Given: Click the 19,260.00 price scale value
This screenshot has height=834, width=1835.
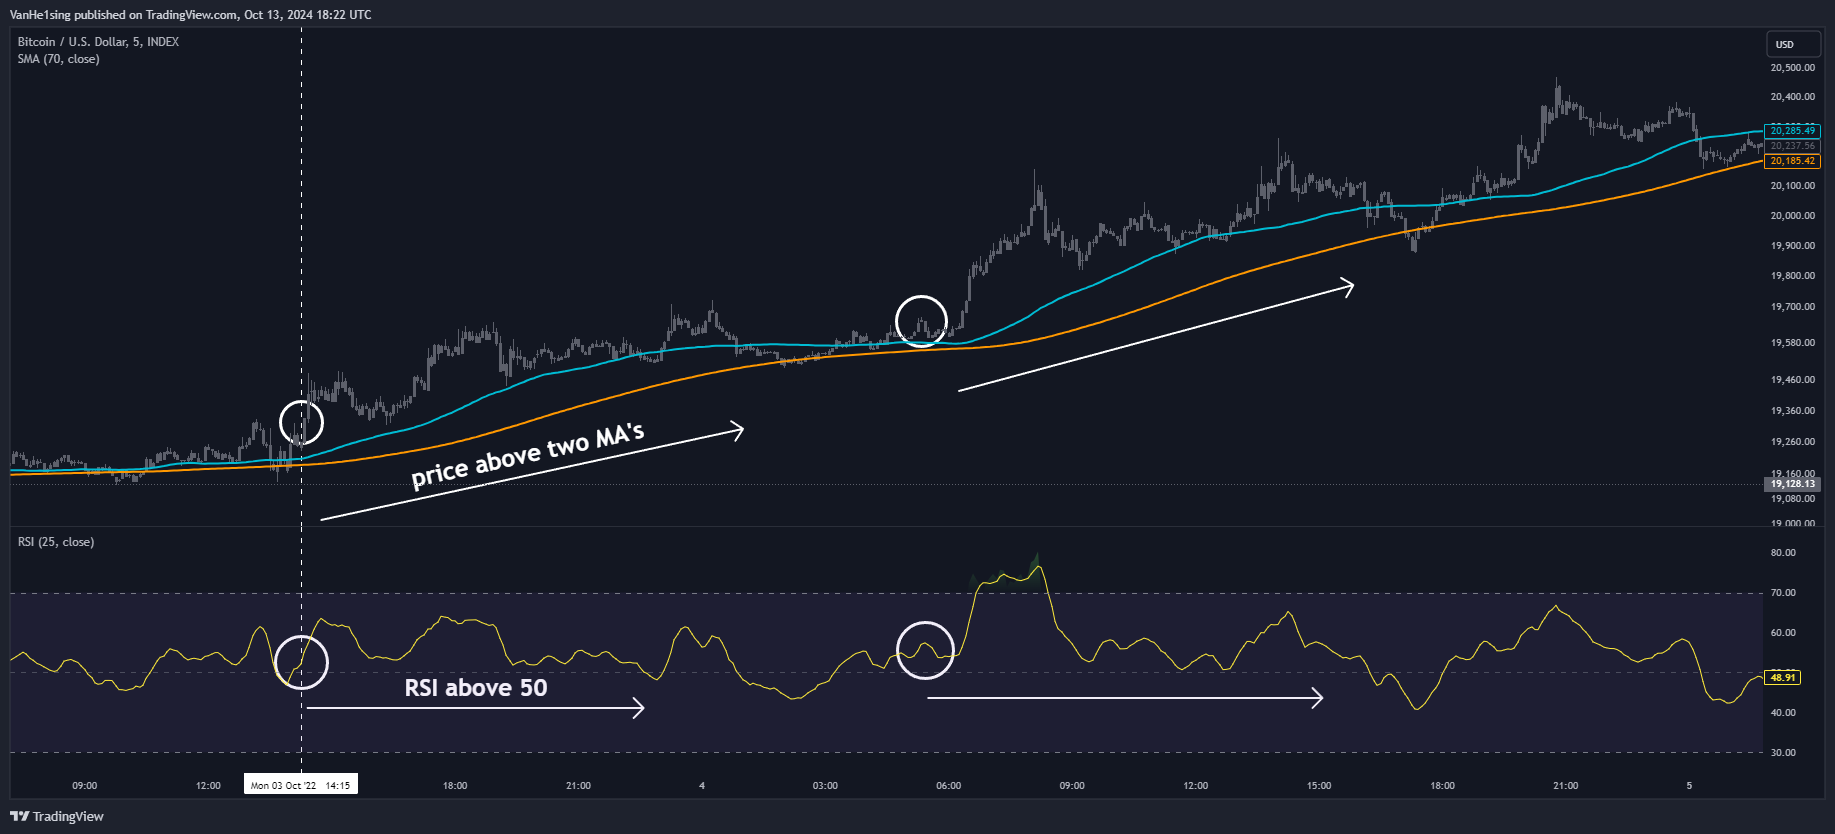Looking at the screenshot, I should coord(1792,442).
